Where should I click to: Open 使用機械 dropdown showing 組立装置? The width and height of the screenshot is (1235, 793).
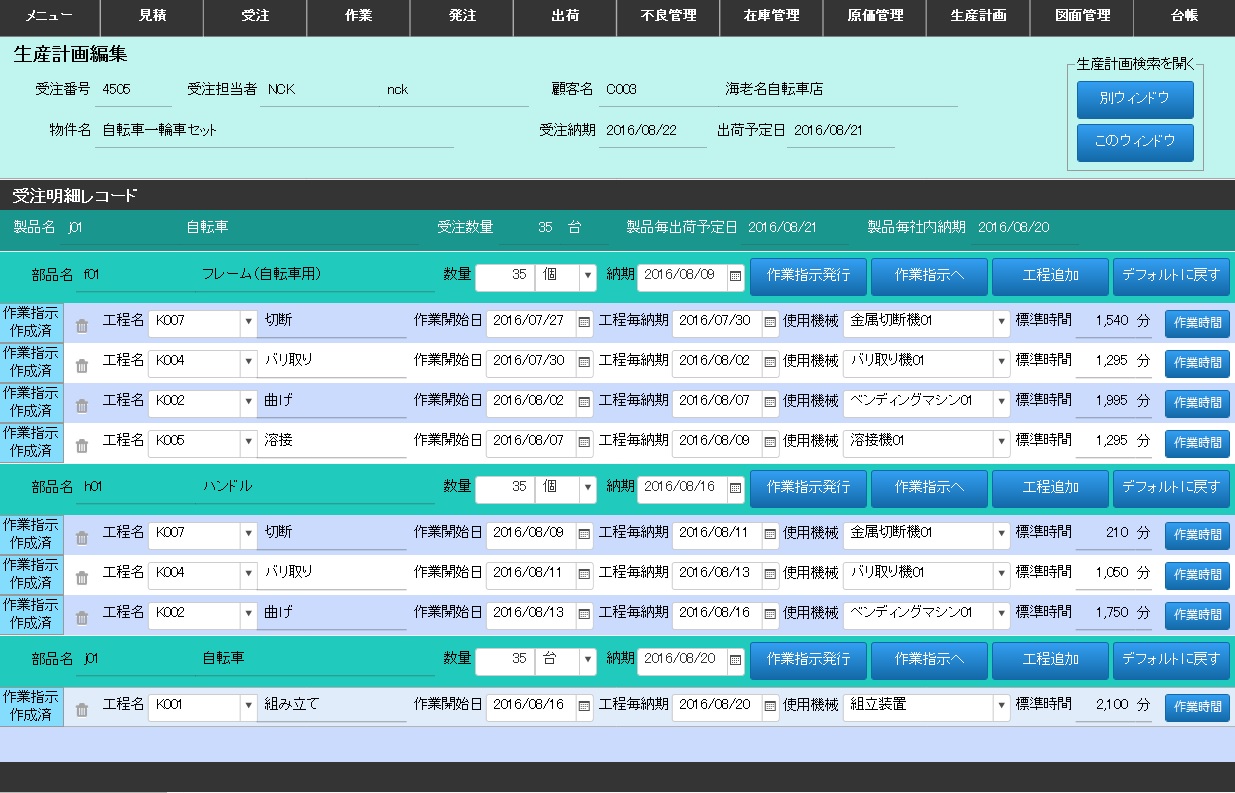pyautogui.click(x=1002, y=705)
